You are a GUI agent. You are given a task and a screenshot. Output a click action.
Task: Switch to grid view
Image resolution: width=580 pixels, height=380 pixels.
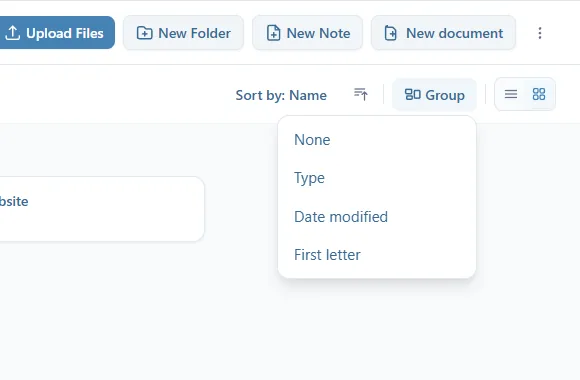(539, 94)
